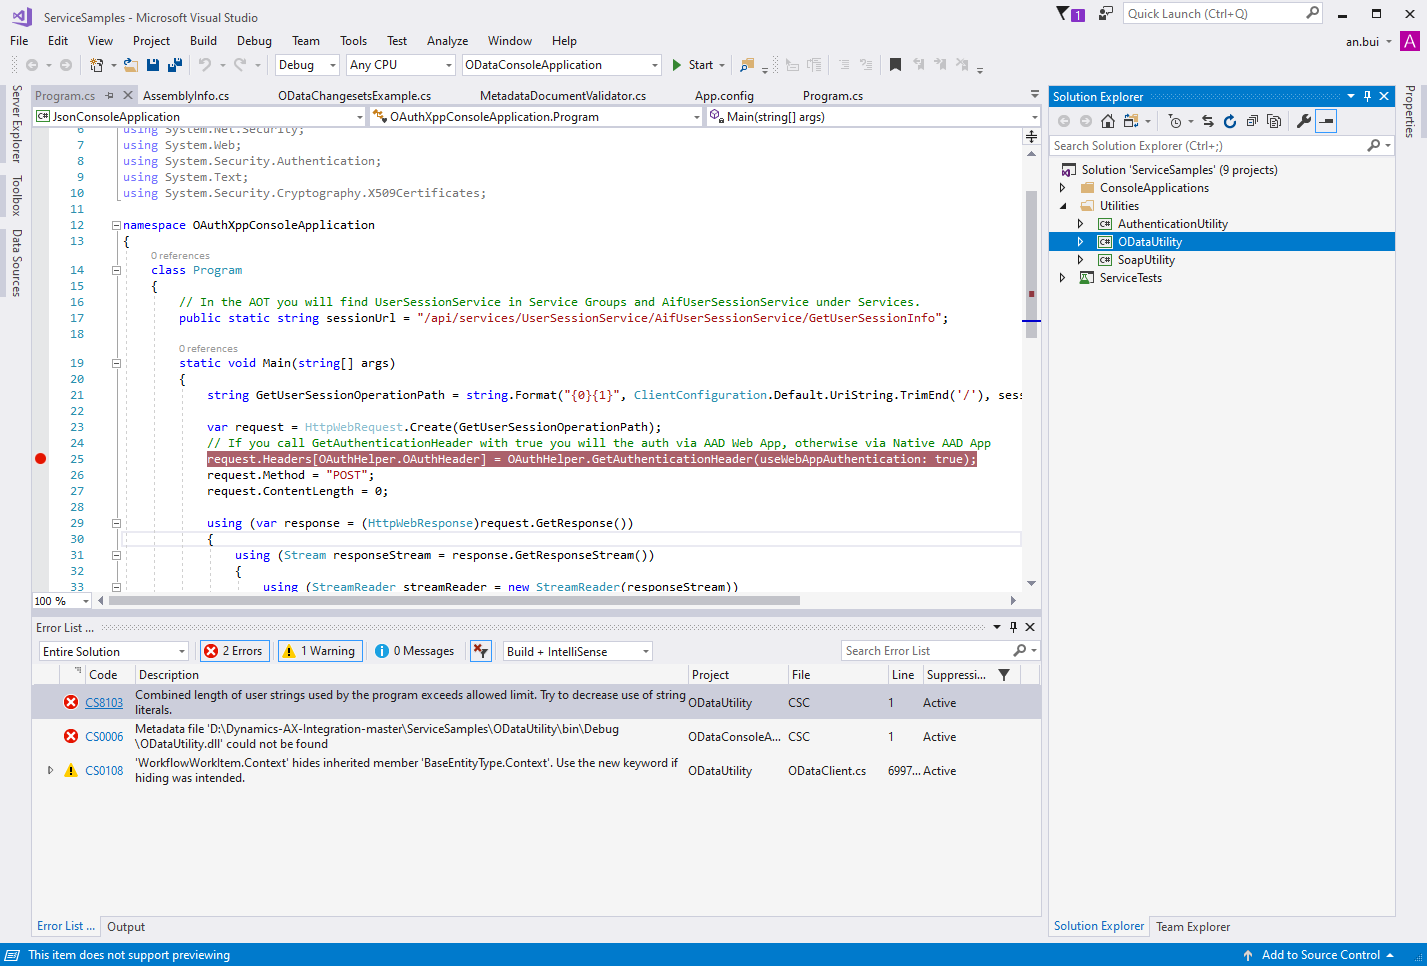Open the Server Explorer side tab
Viewport: 1427px width, 966px height.
click(16, 124)
